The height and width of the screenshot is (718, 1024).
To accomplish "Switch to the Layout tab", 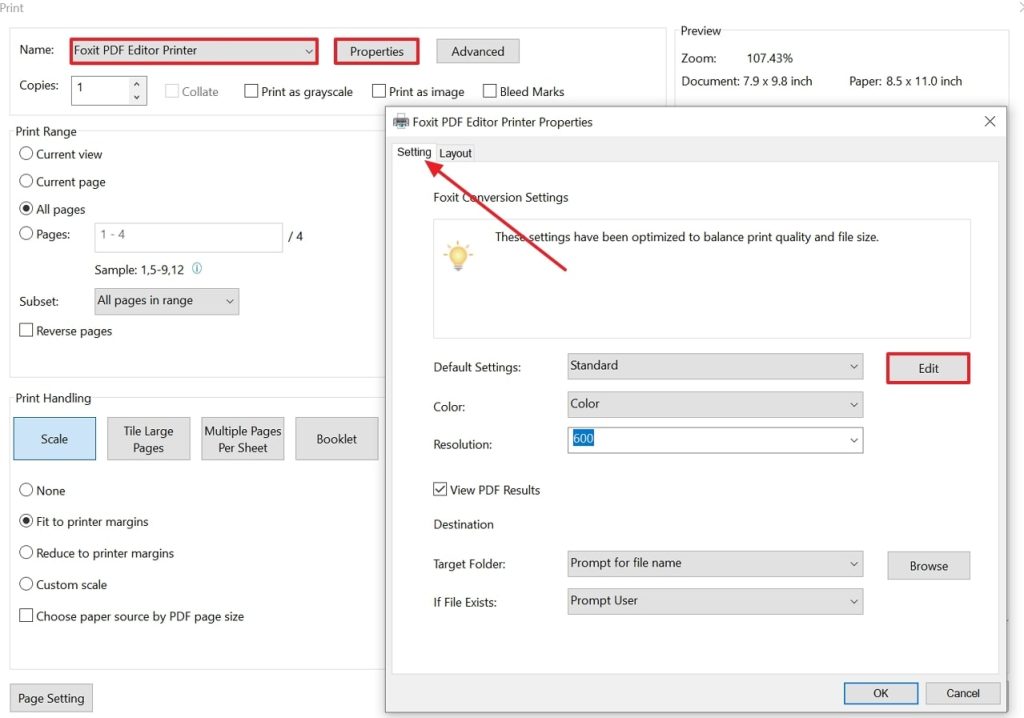I will point(455,153).
